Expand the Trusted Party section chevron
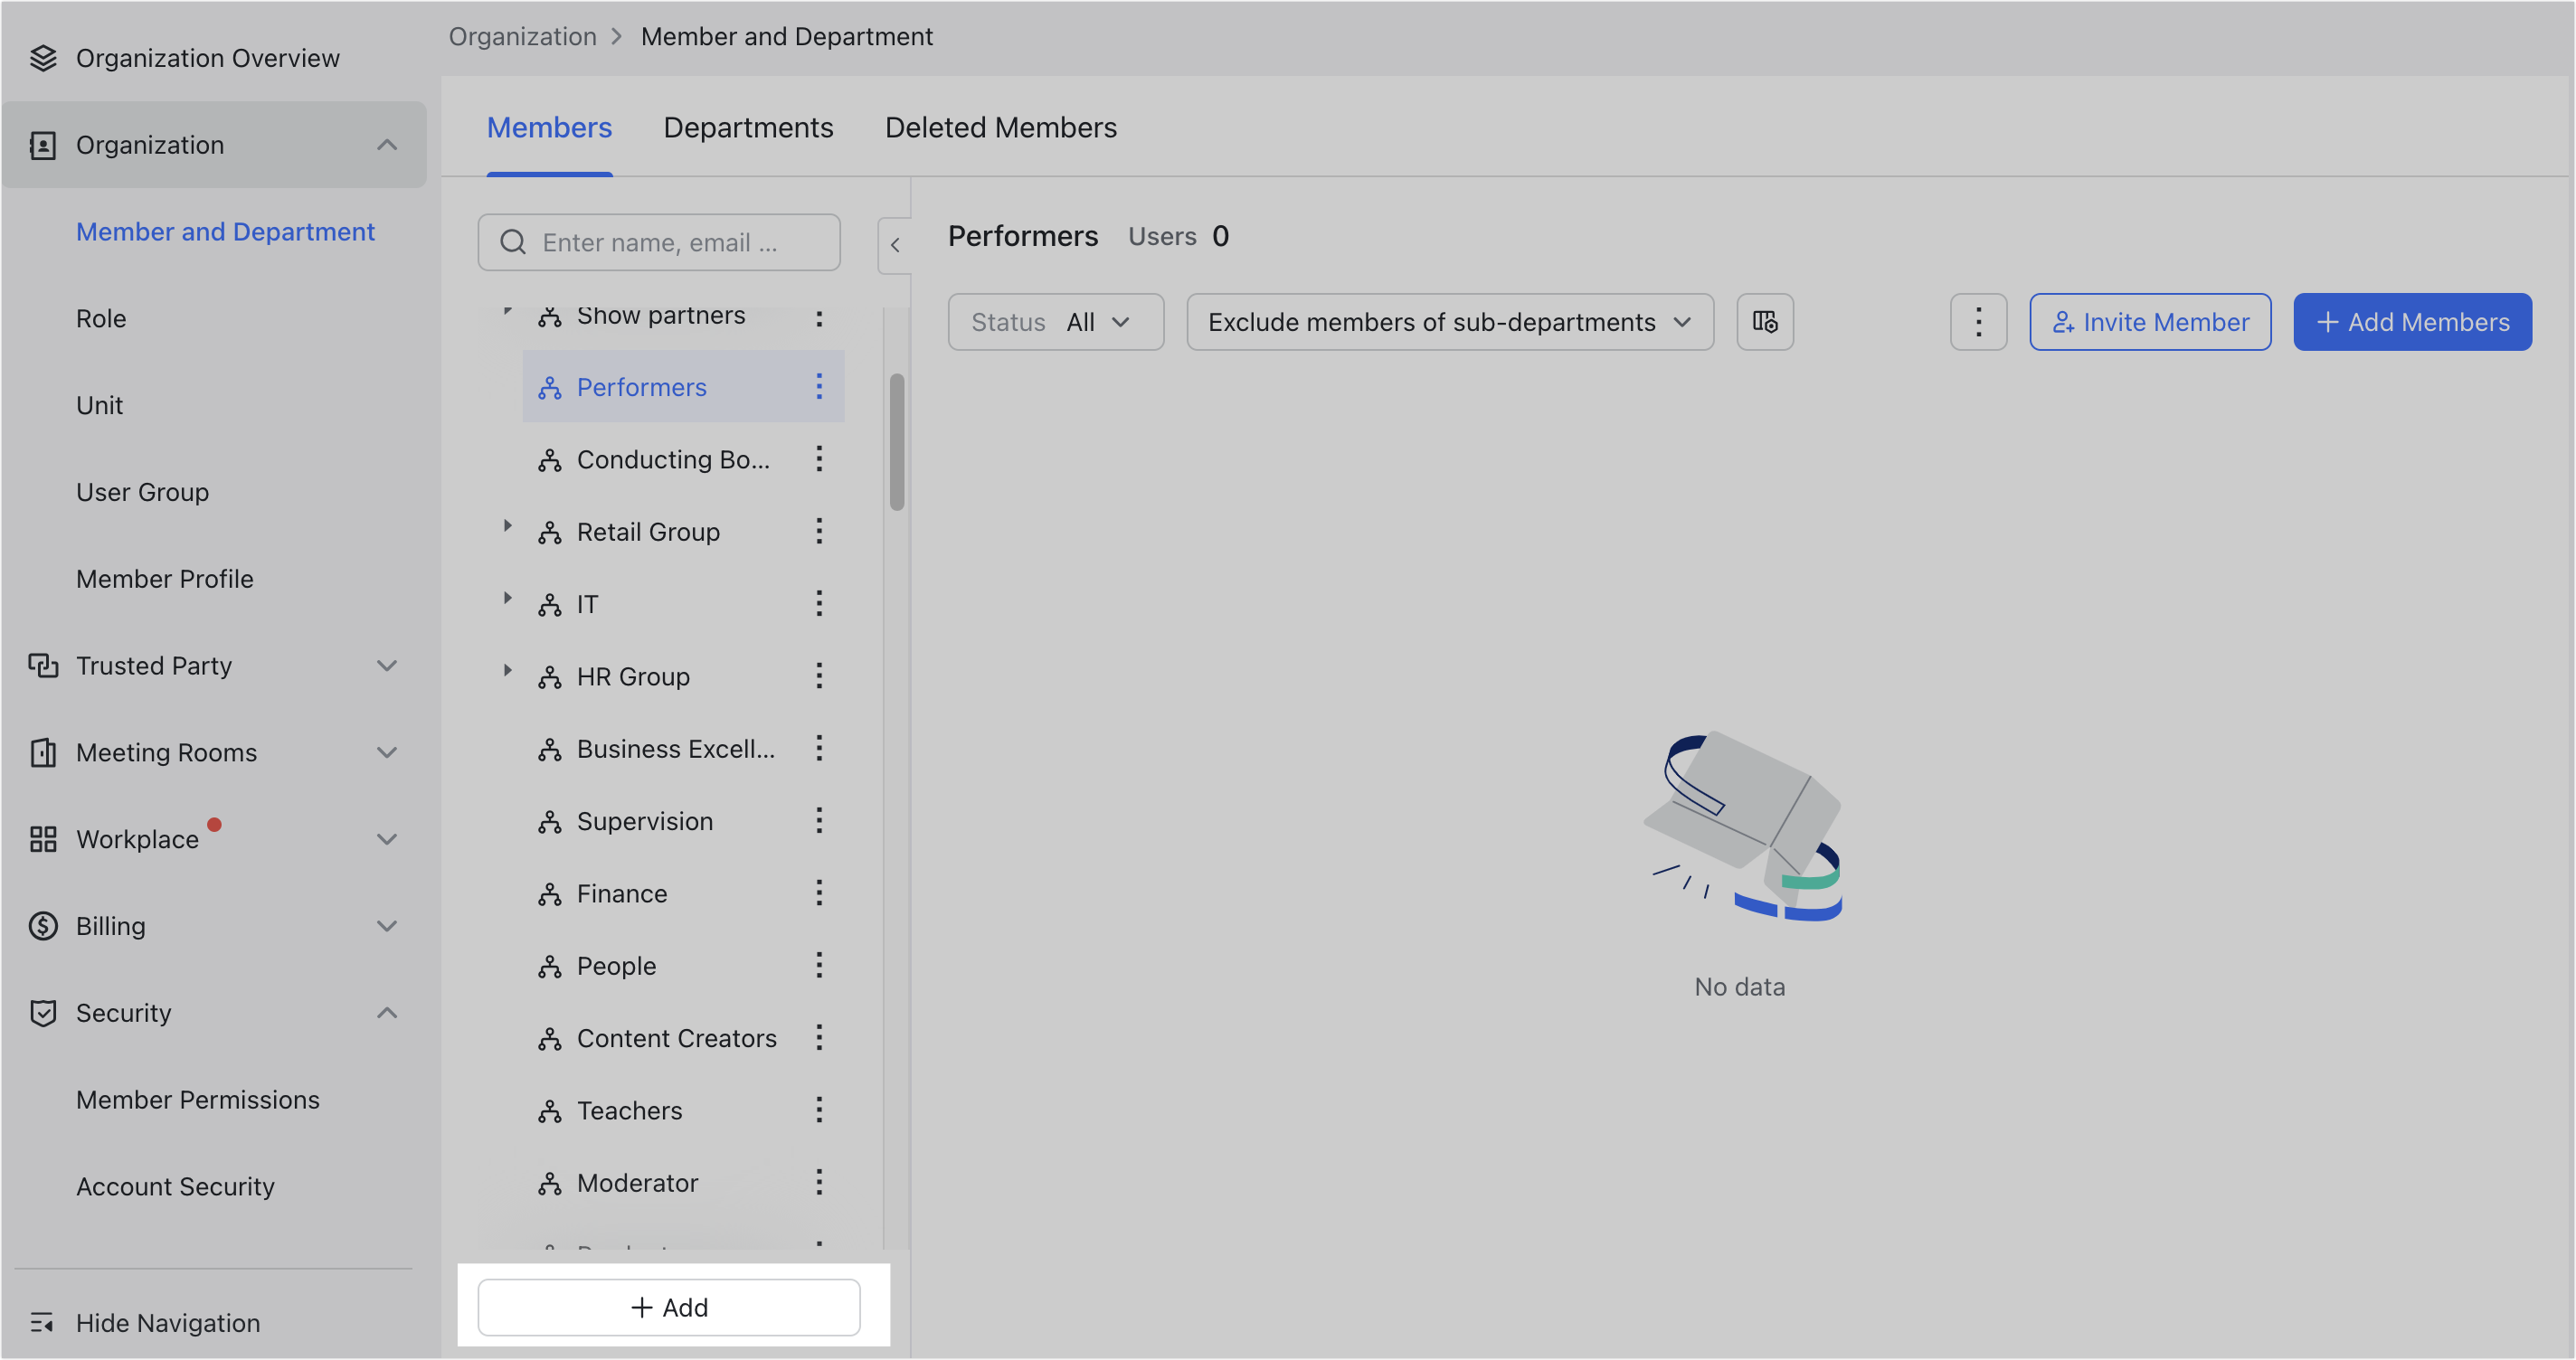Screen dimensions: 2576x1360 (387, 665)
